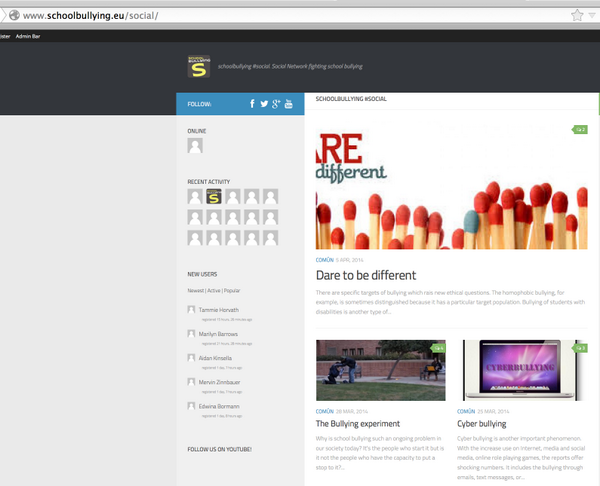The image size is (600, 486).
Task: Open the address bar dropdown arrow
Action: click(592, 15)
